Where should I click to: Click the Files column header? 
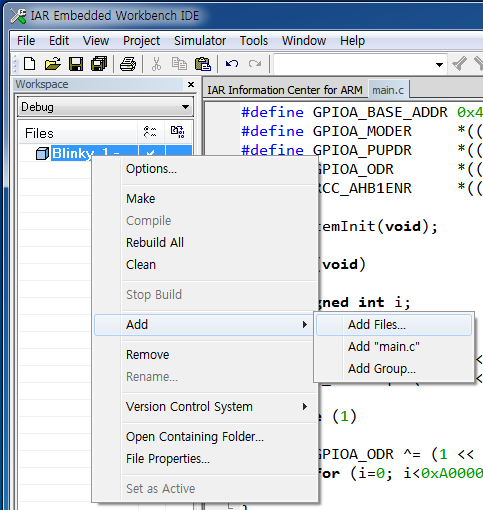coord(78,133)
